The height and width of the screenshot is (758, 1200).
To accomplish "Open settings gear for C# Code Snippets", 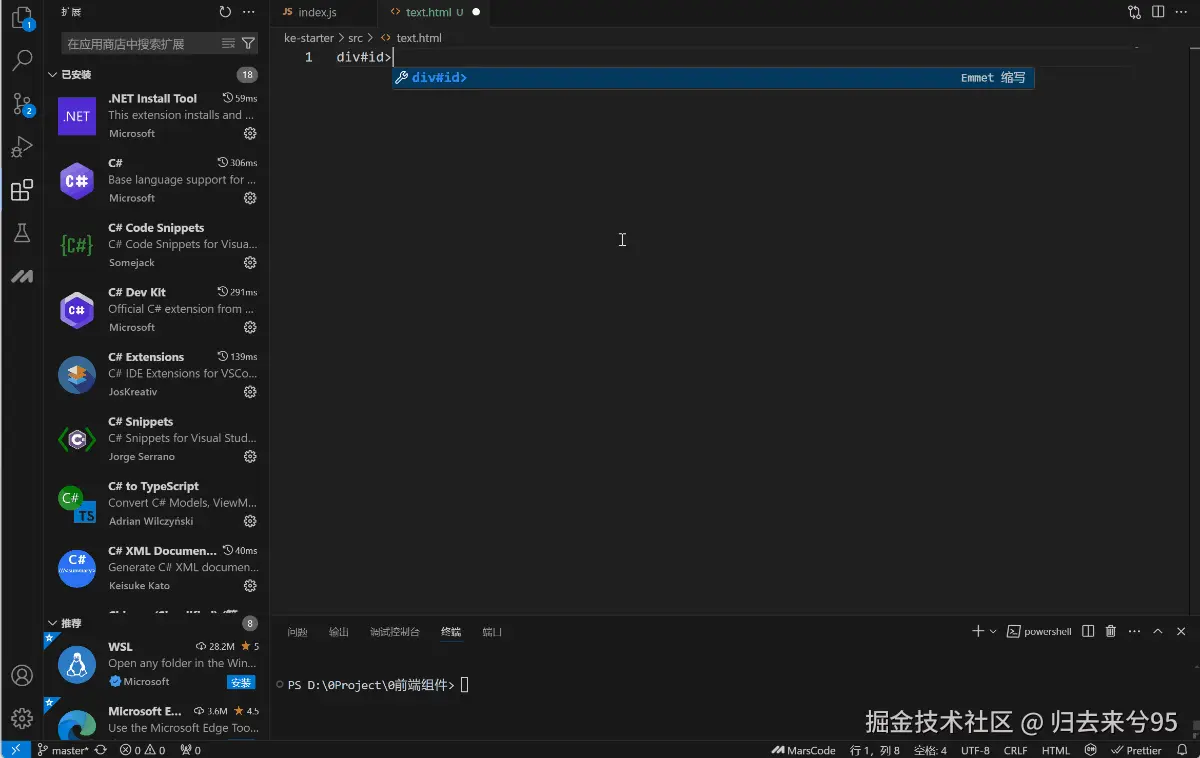I will click(x=250, y=263).
